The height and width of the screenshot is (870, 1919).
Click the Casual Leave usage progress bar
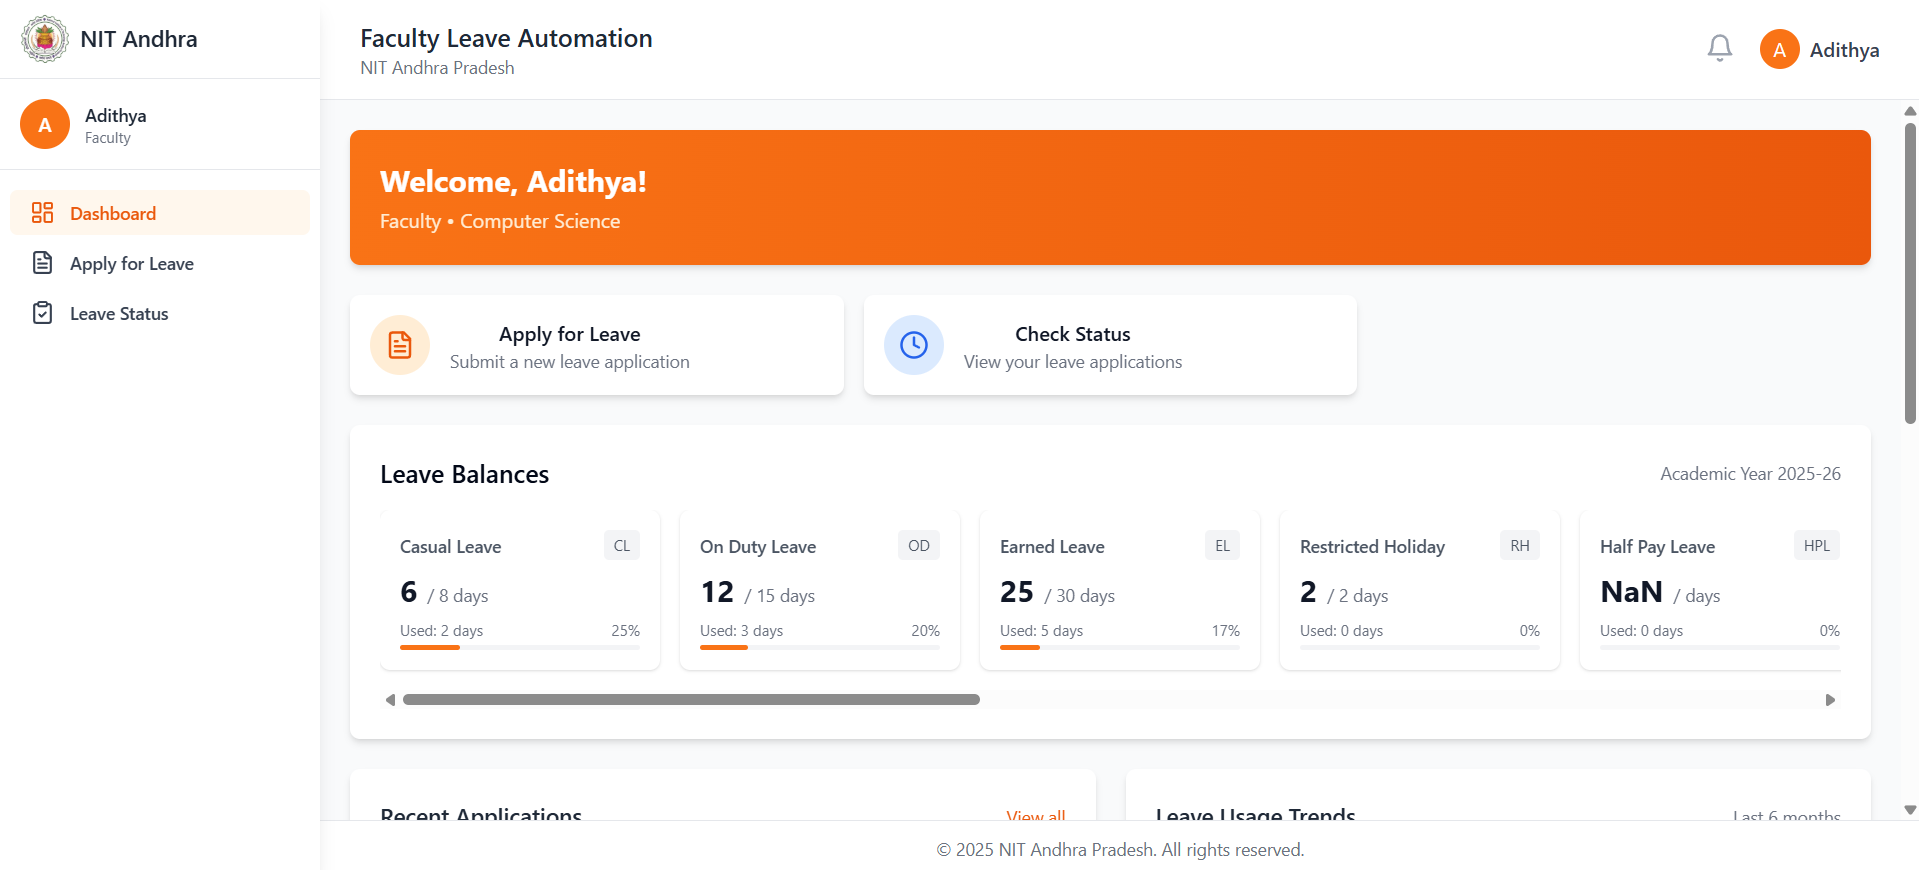click(520, 647)
